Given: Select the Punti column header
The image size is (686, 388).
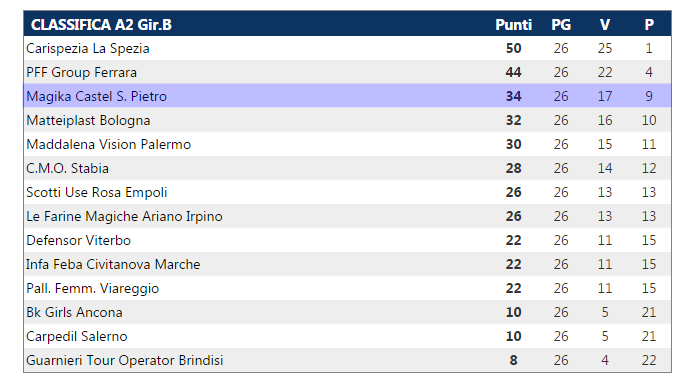Looking at the screenshot, I should point(513,24).
